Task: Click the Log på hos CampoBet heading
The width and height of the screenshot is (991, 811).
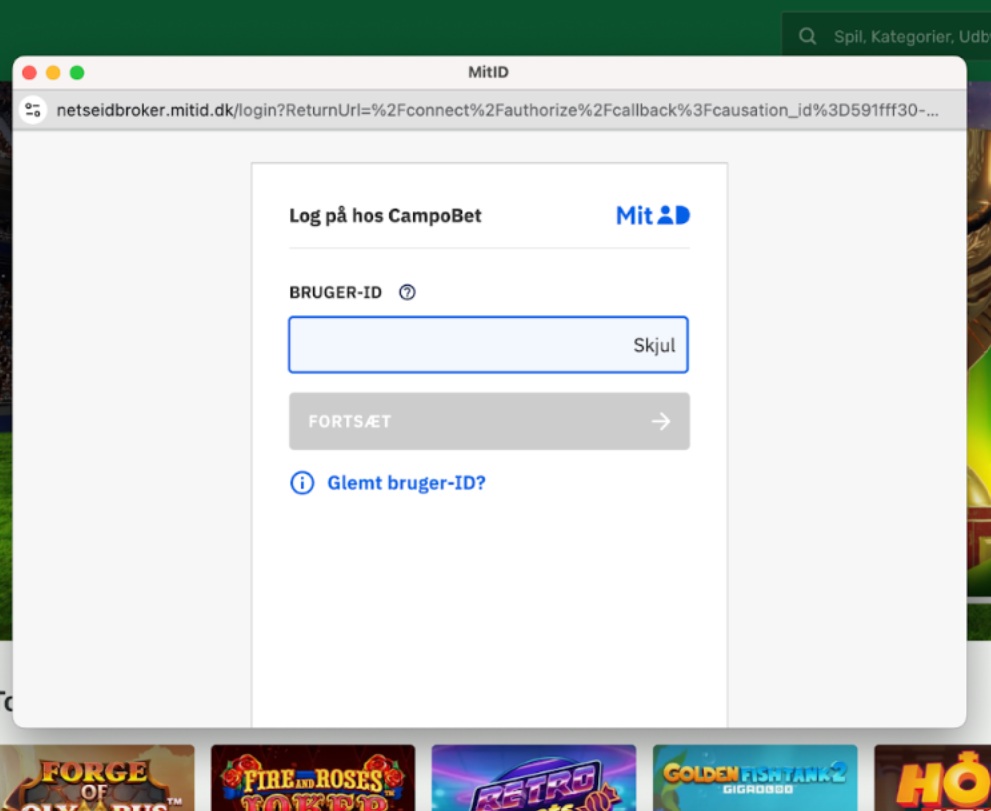Action: (385, 216)
